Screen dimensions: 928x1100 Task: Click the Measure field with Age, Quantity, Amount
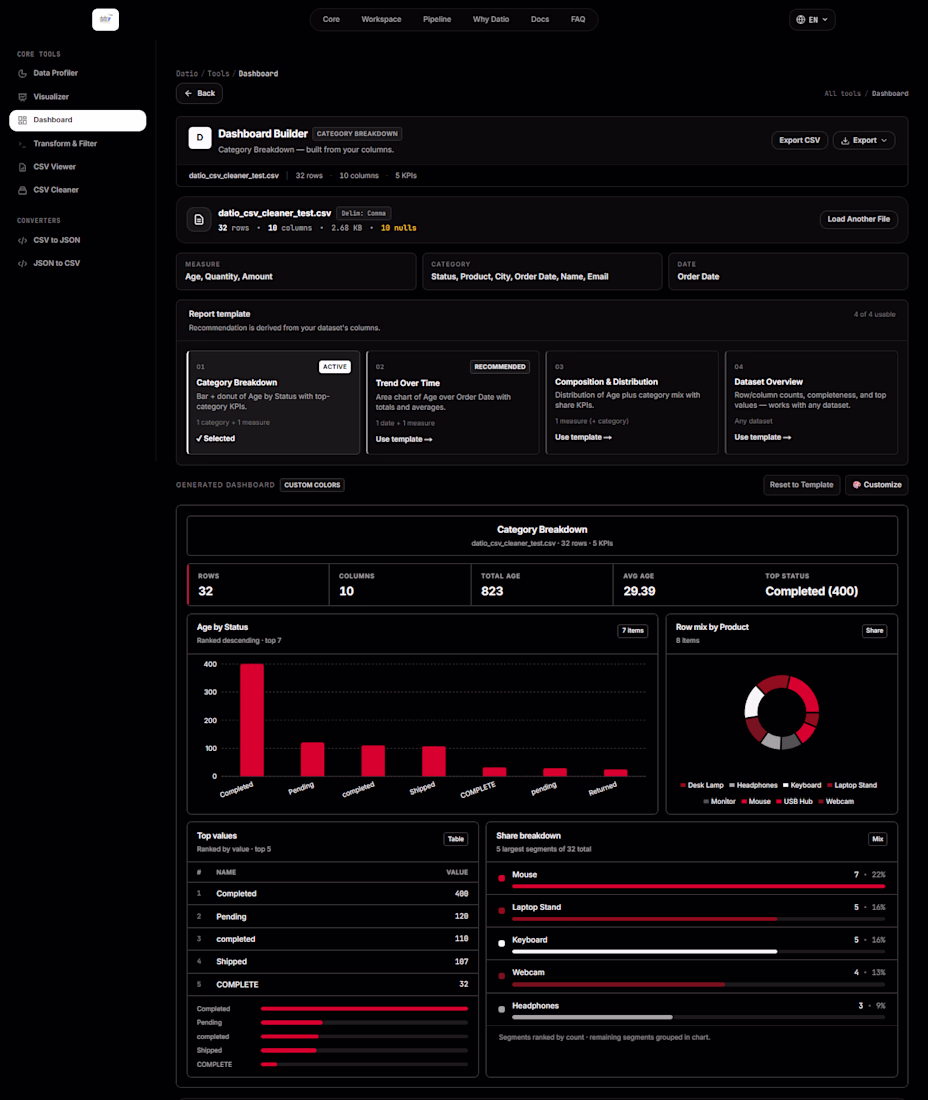[296, 271]
